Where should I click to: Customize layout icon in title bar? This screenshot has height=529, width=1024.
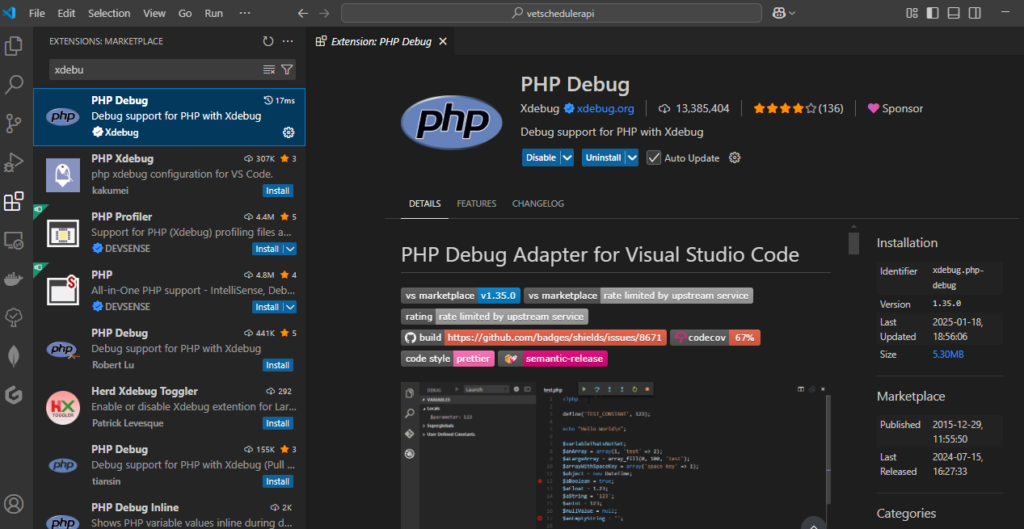(913, 13)
